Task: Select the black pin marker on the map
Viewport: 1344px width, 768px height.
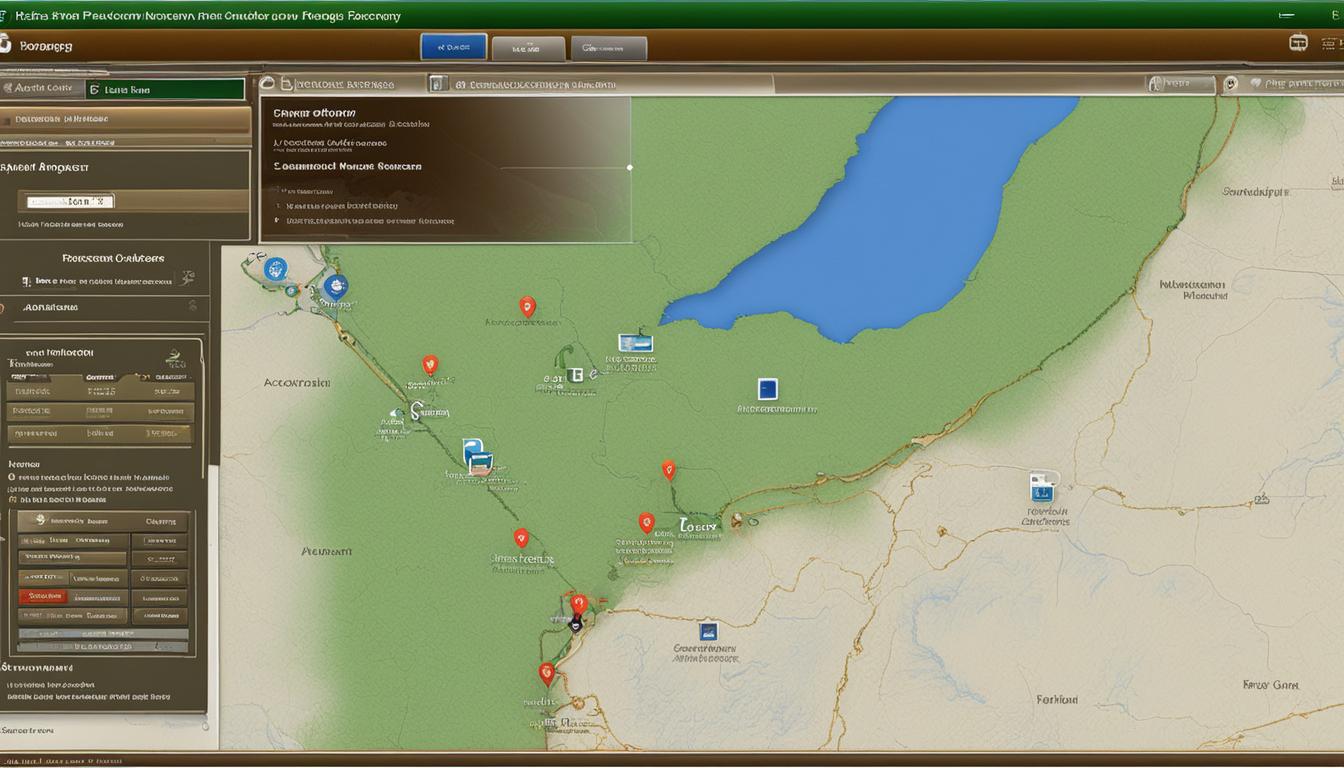Action: click(575, 624)
